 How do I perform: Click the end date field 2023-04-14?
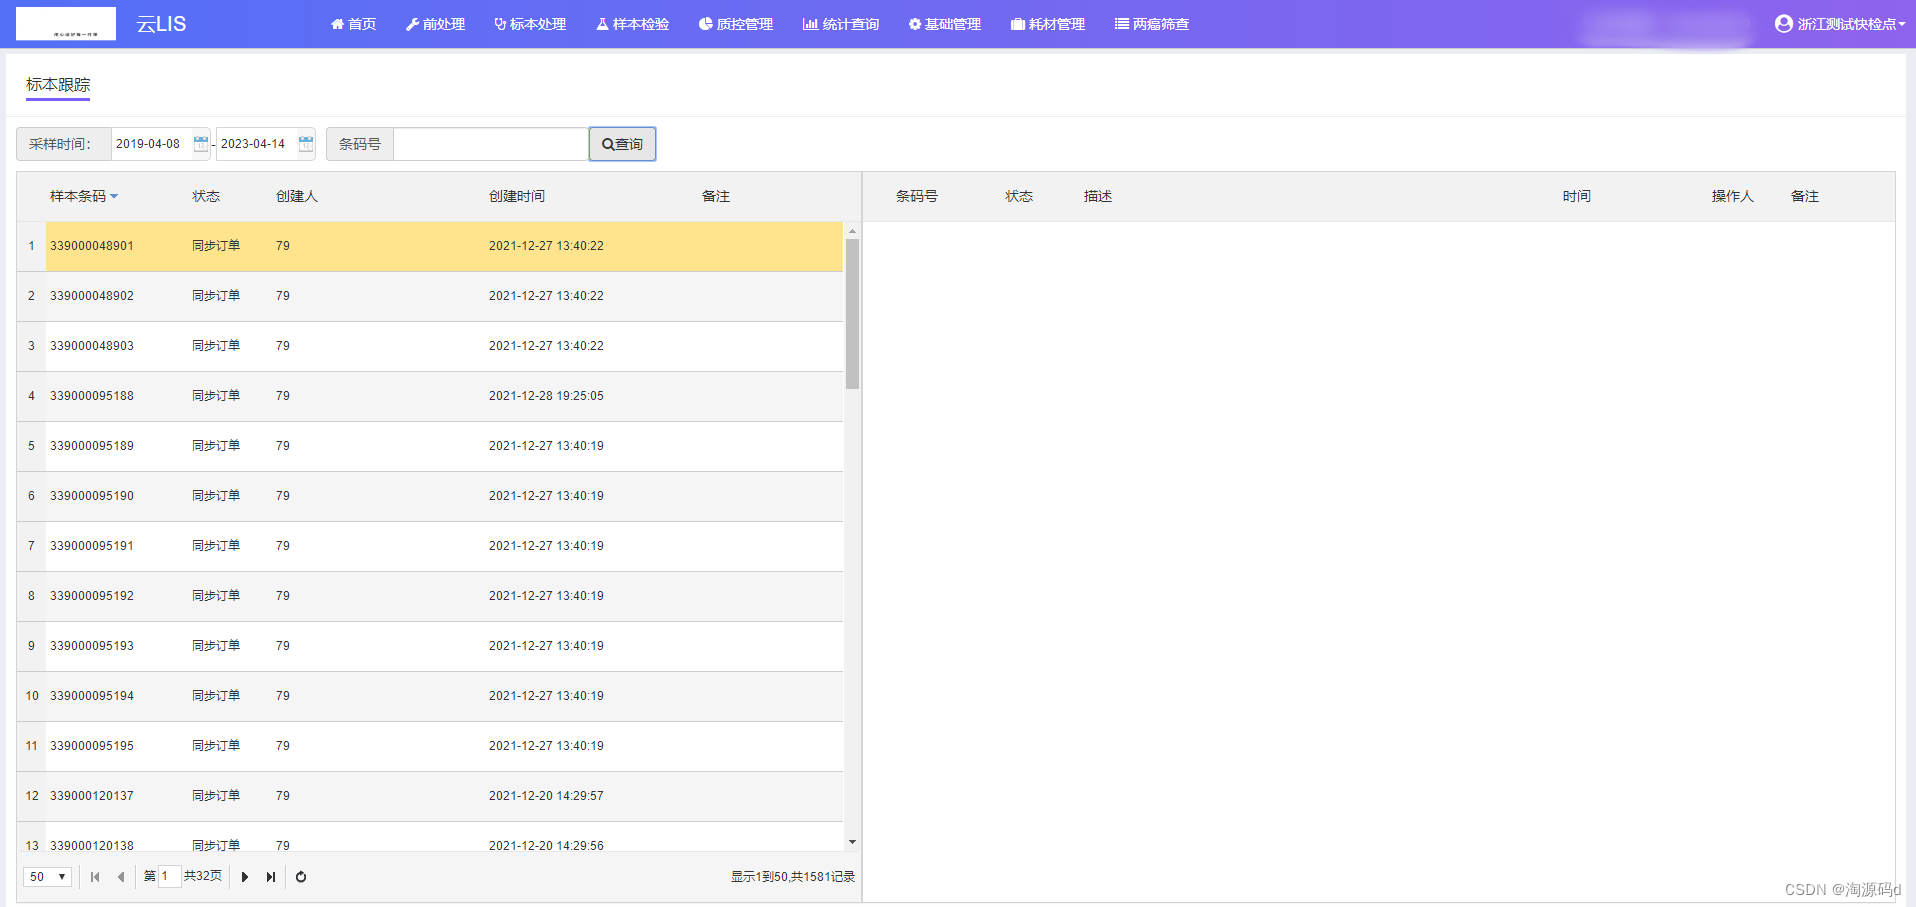[x=256, y=144]
